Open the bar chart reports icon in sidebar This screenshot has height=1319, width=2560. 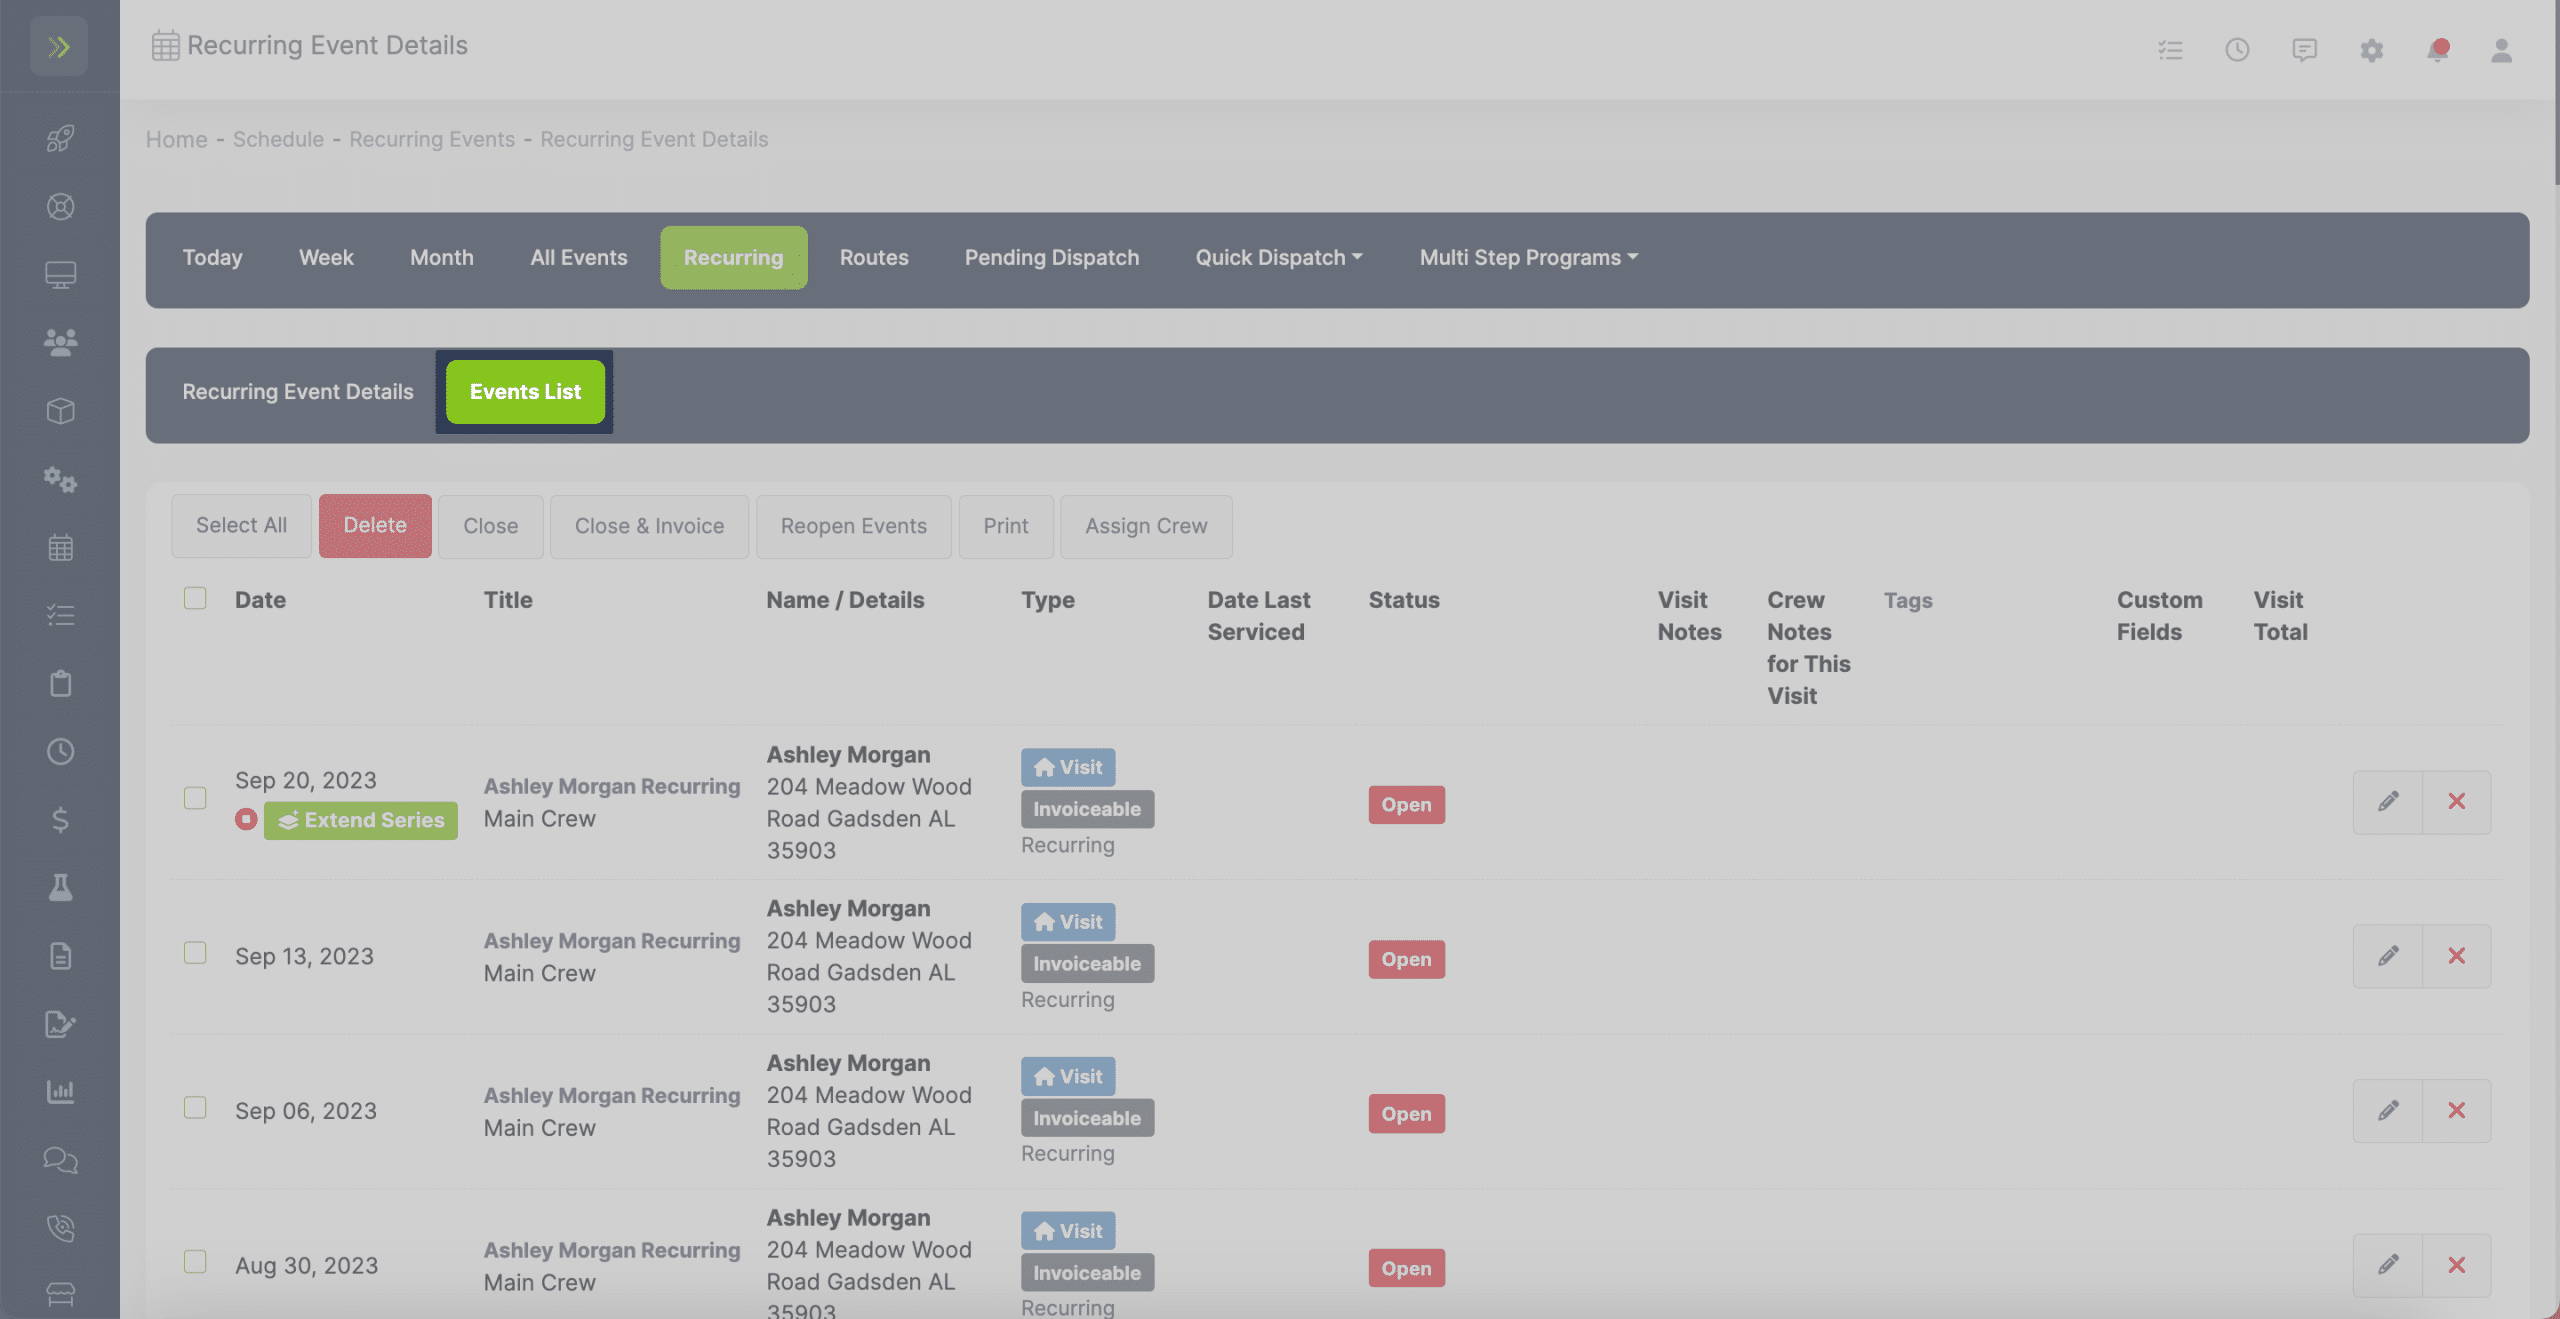[x=60, y=1092]
